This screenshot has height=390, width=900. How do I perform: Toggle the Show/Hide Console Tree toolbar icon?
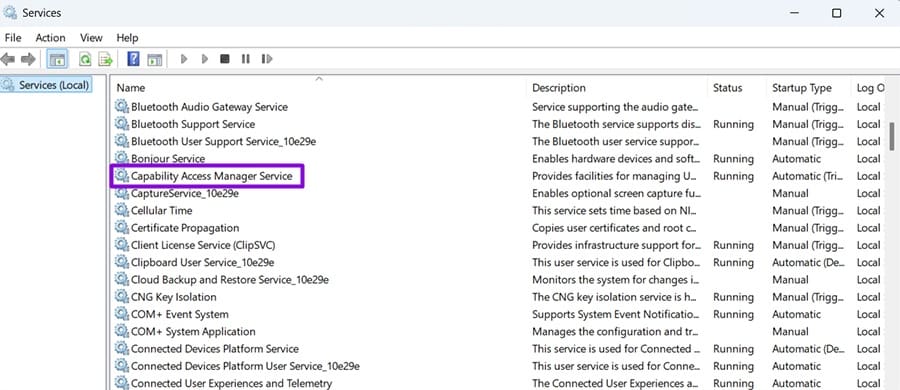pyautogui.click(x=57, y=59)
